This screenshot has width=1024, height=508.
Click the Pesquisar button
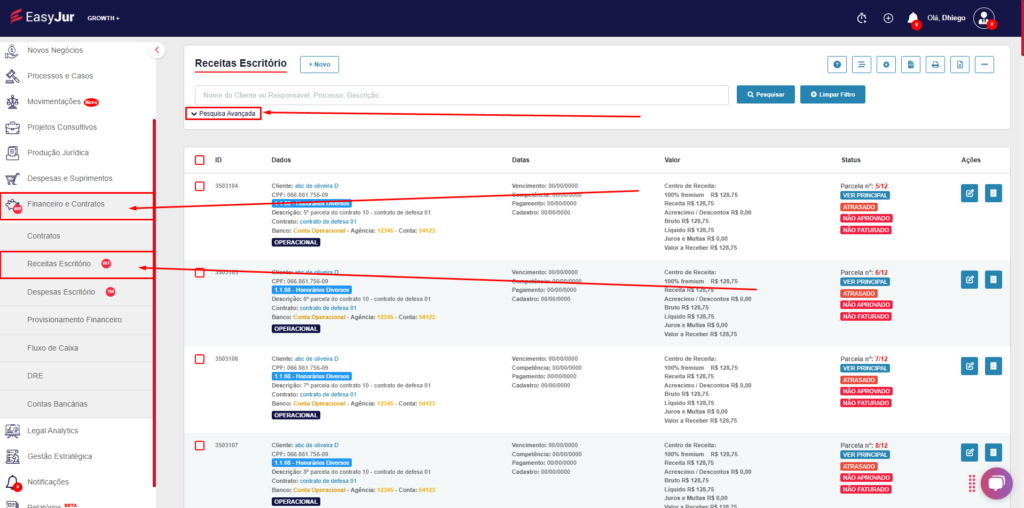765,95
